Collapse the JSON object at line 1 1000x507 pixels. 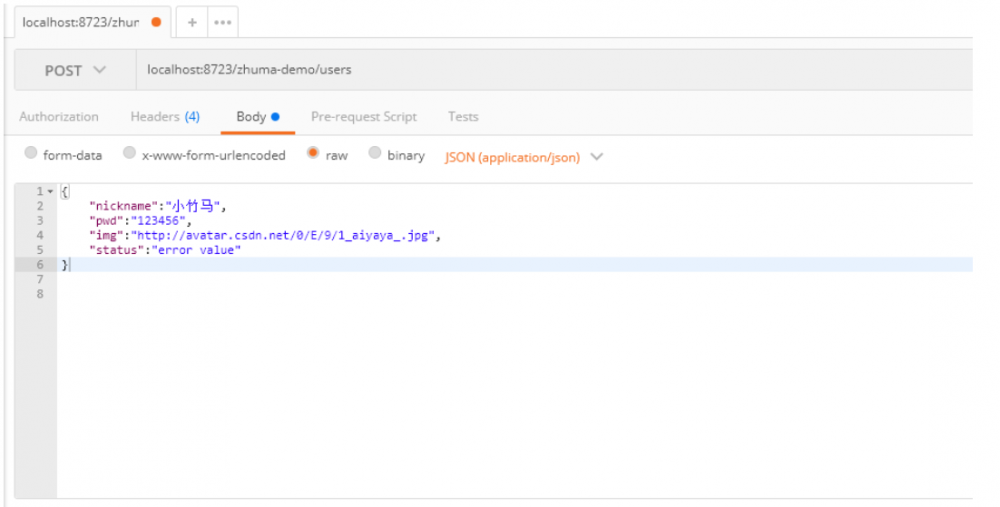50,191
